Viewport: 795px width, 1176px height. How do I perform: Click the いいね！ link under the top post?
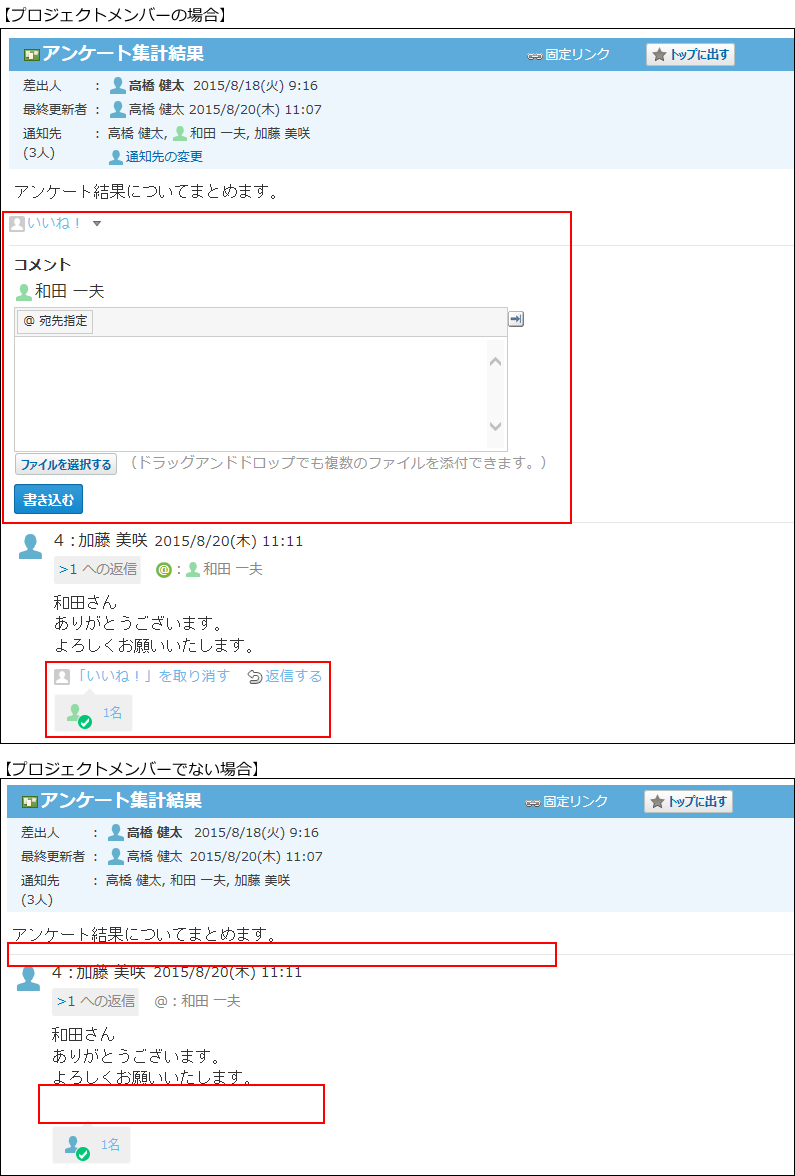(x=55, y=224)
